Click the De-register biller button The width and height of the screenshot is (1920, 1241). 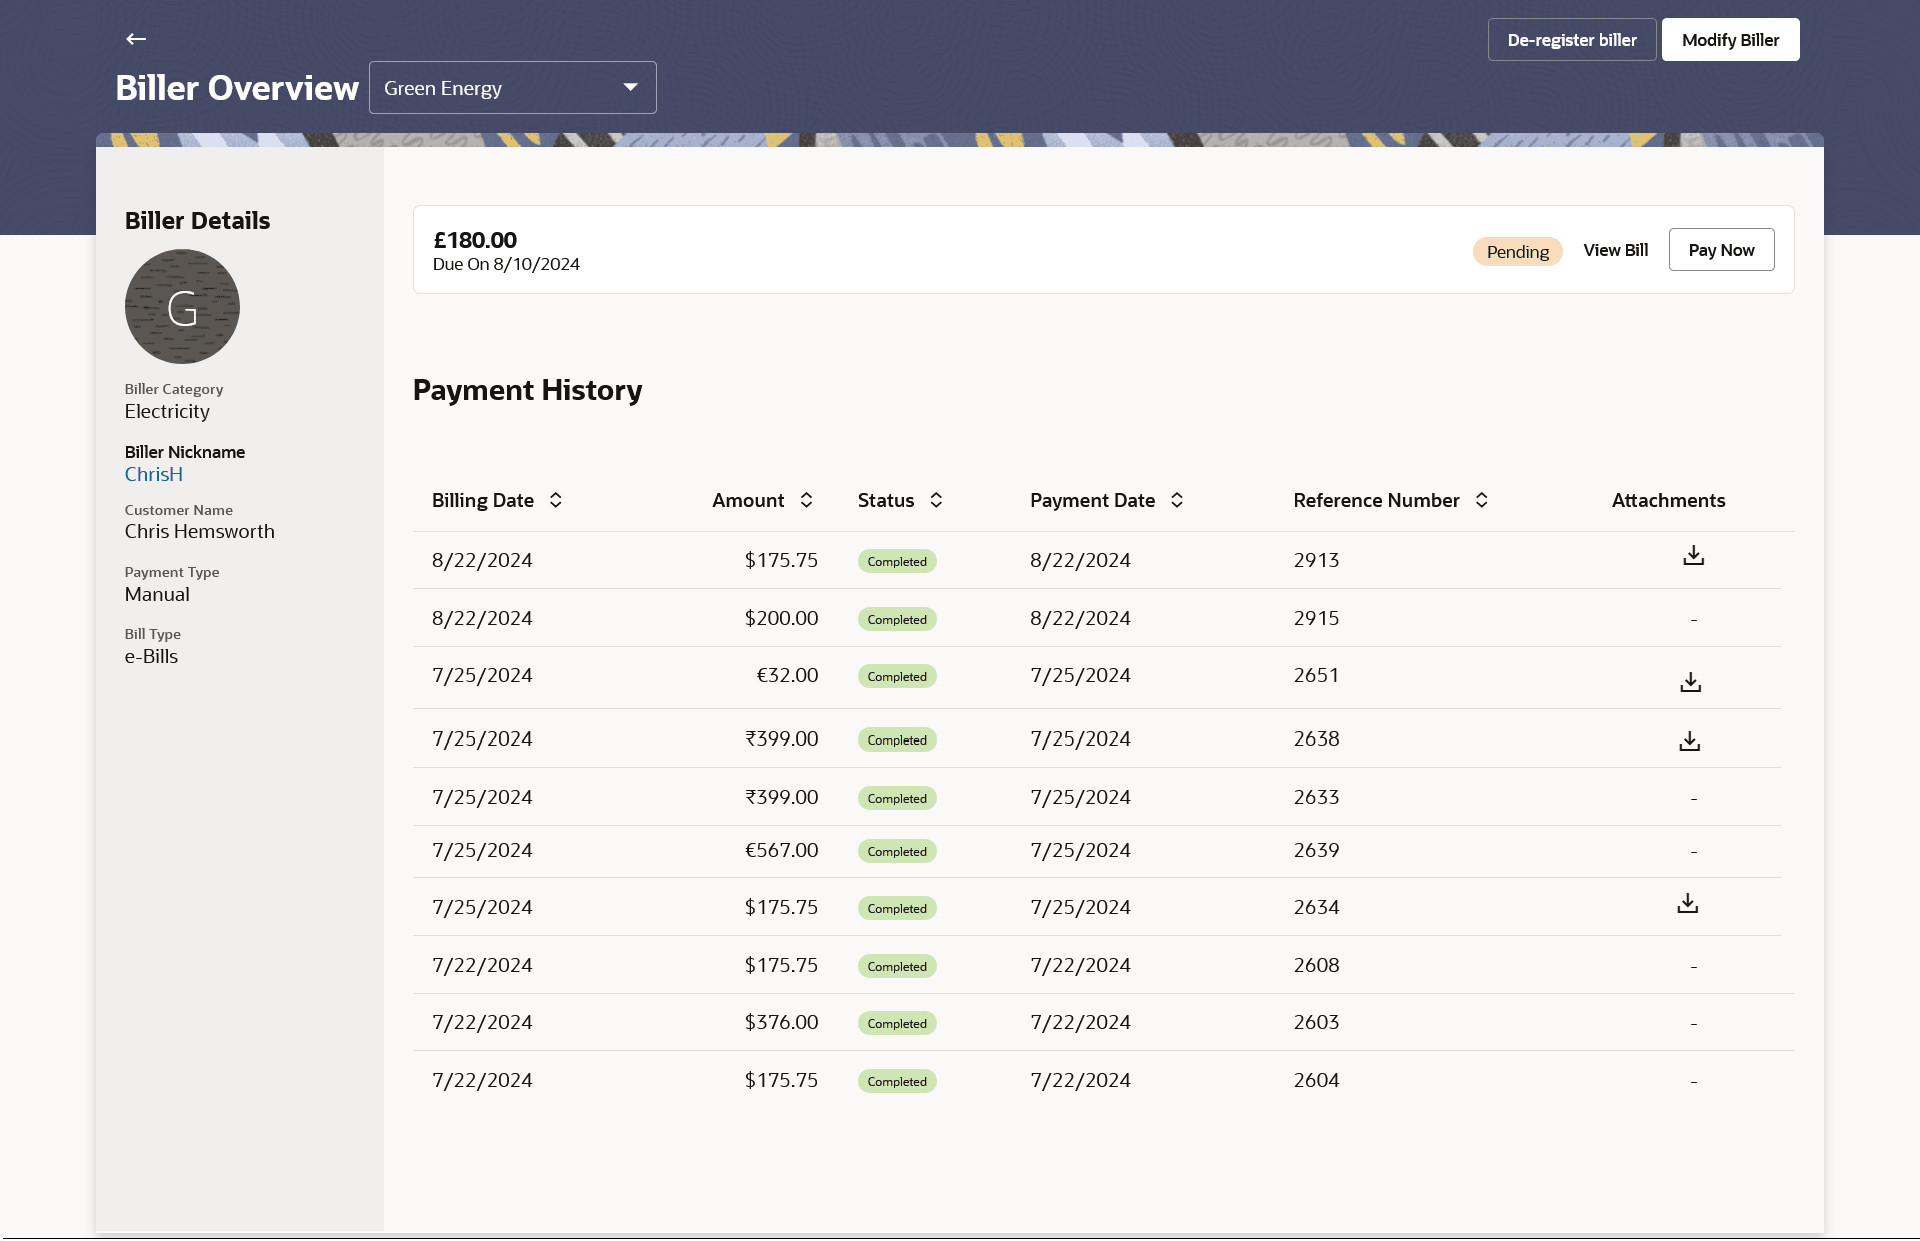pos(1571,40)
